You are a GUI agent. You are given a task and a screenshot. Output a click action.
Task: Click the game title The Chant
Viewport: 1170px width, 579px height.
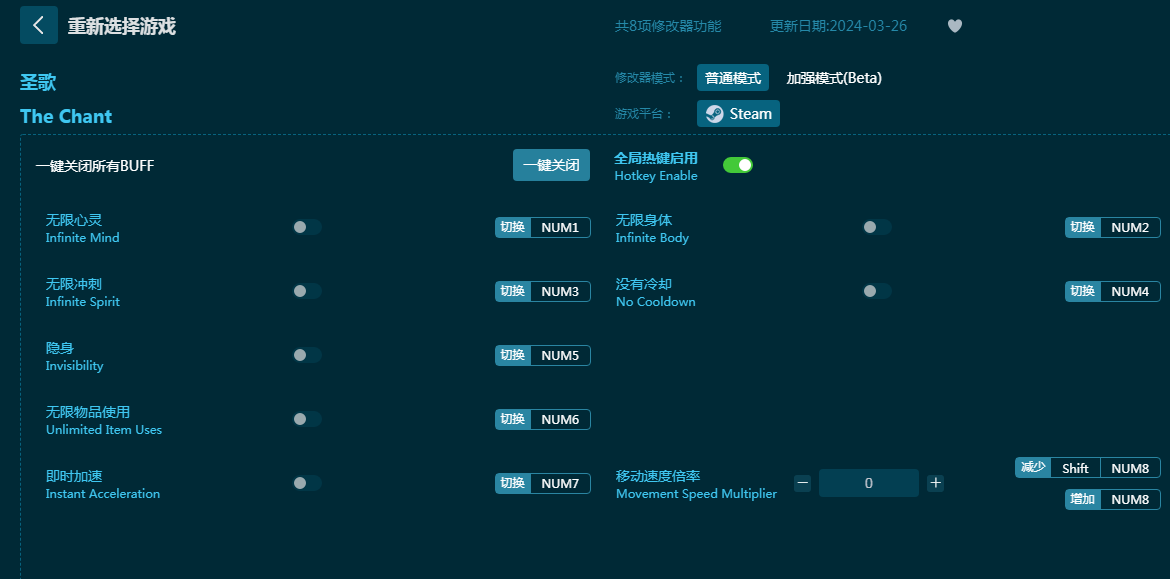(66, 116)
